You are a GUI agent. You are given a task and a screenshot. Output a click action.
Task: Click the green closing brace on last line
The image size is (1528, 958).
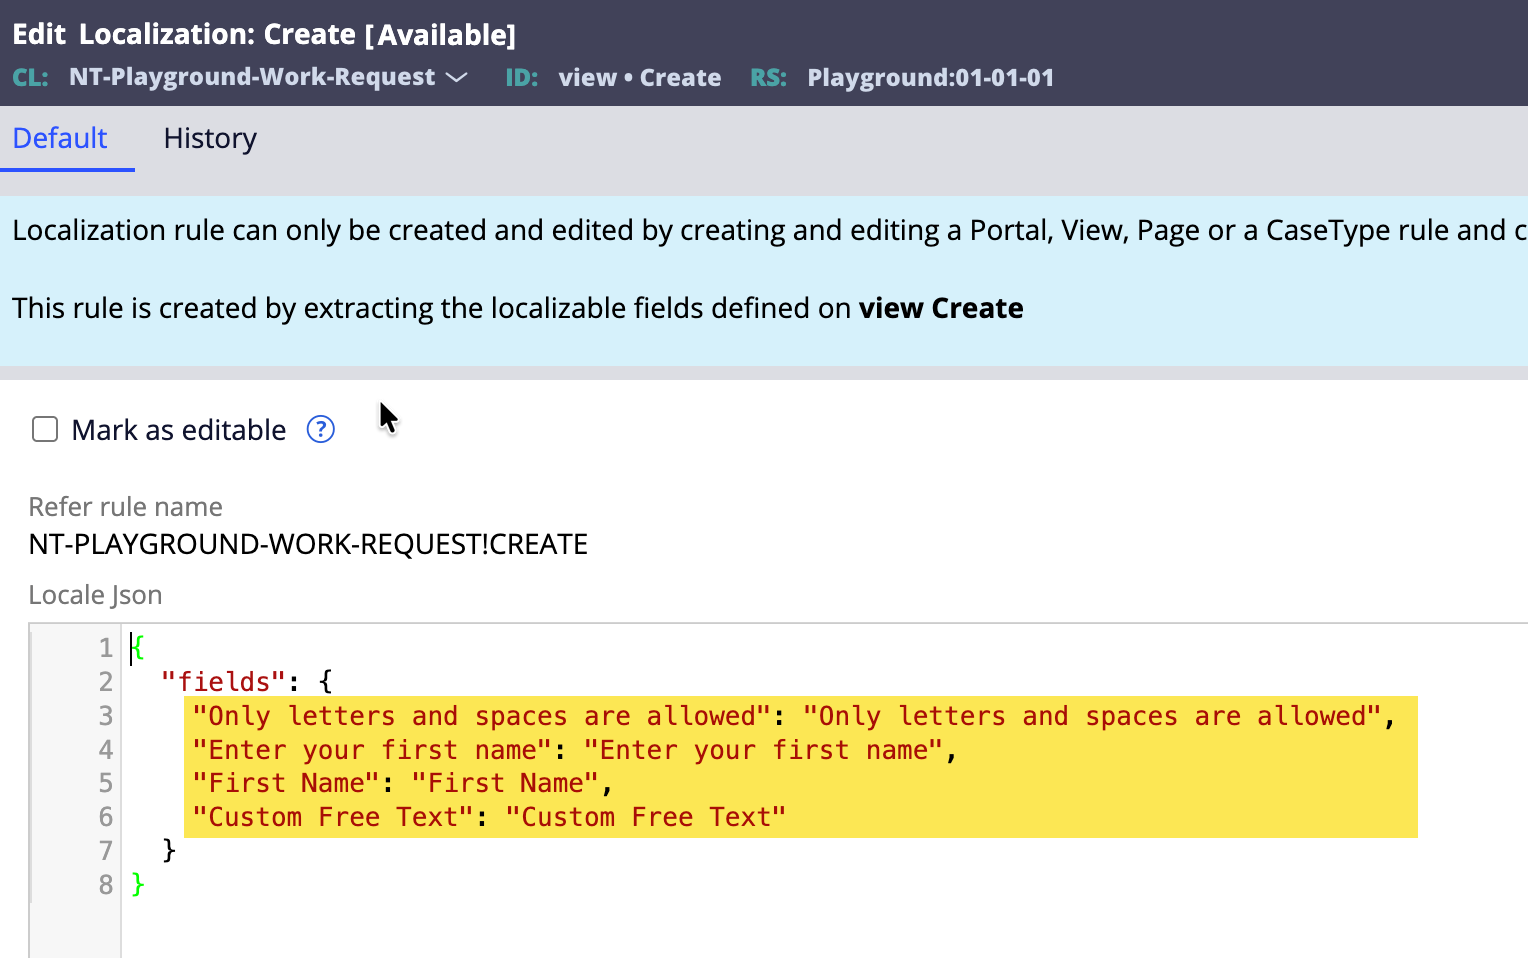pos(138,885)
